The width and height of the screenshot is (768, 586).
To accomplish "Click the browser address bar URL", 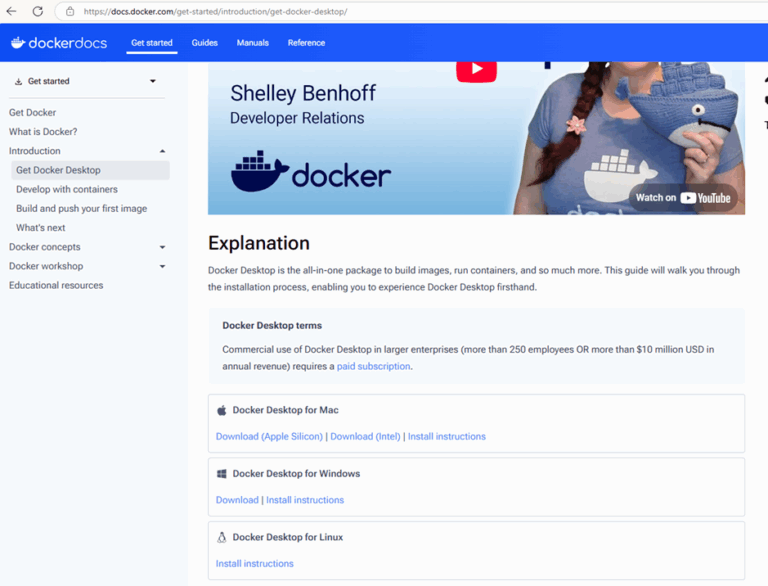I will pyautogui.click(x=215, y=12).
